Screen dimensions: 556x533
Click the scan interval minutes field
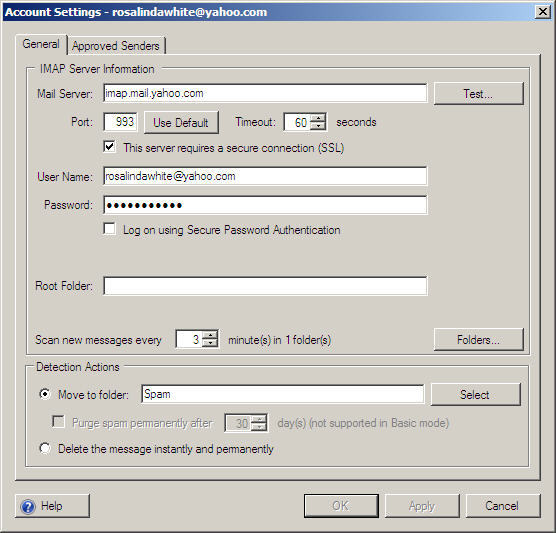click(189, 339)
